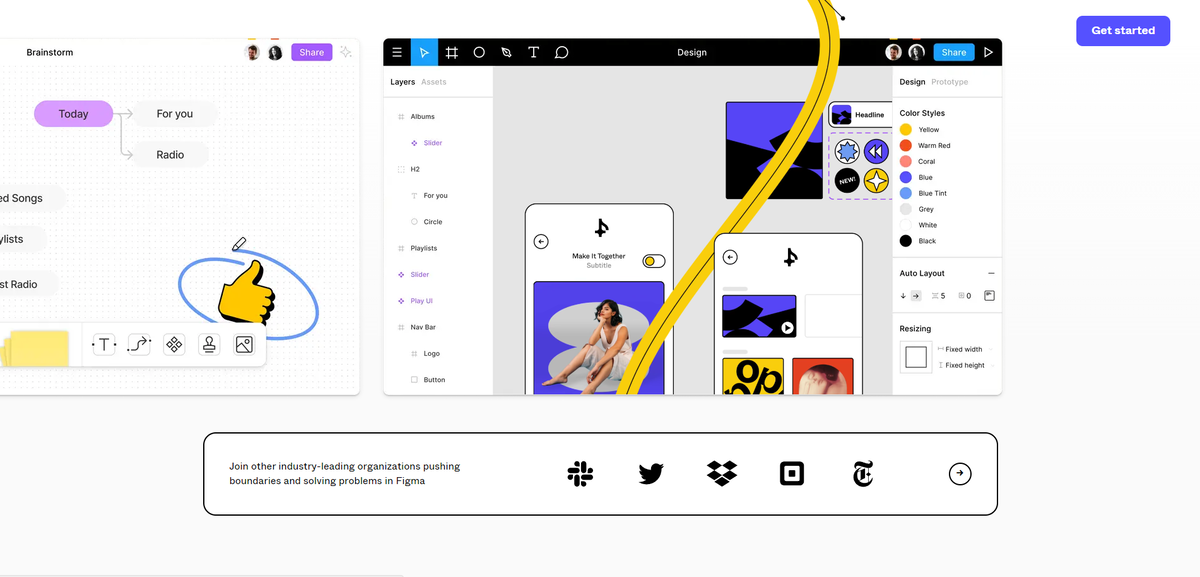The image size is (1200, 577).
Task: Select the Pen tool in Design toolbar
Action: tap(506, 52)
